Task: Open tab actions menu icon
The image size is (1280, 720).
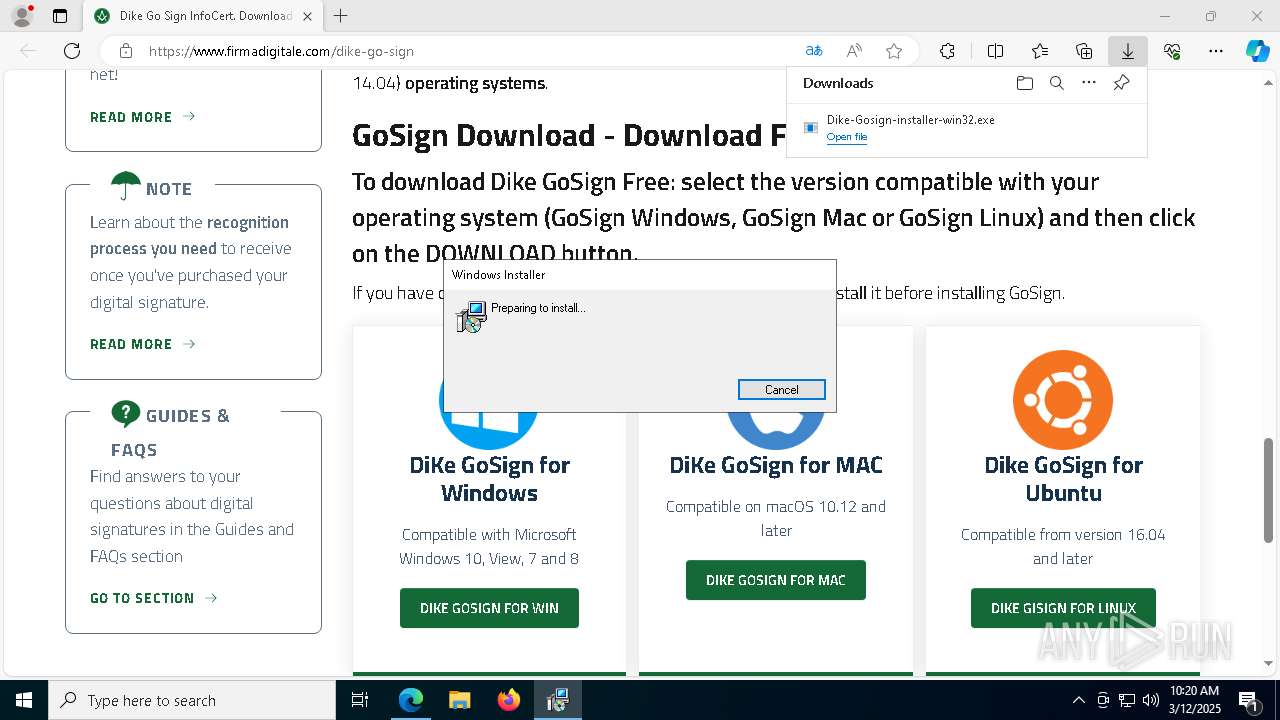Action: 60,16
